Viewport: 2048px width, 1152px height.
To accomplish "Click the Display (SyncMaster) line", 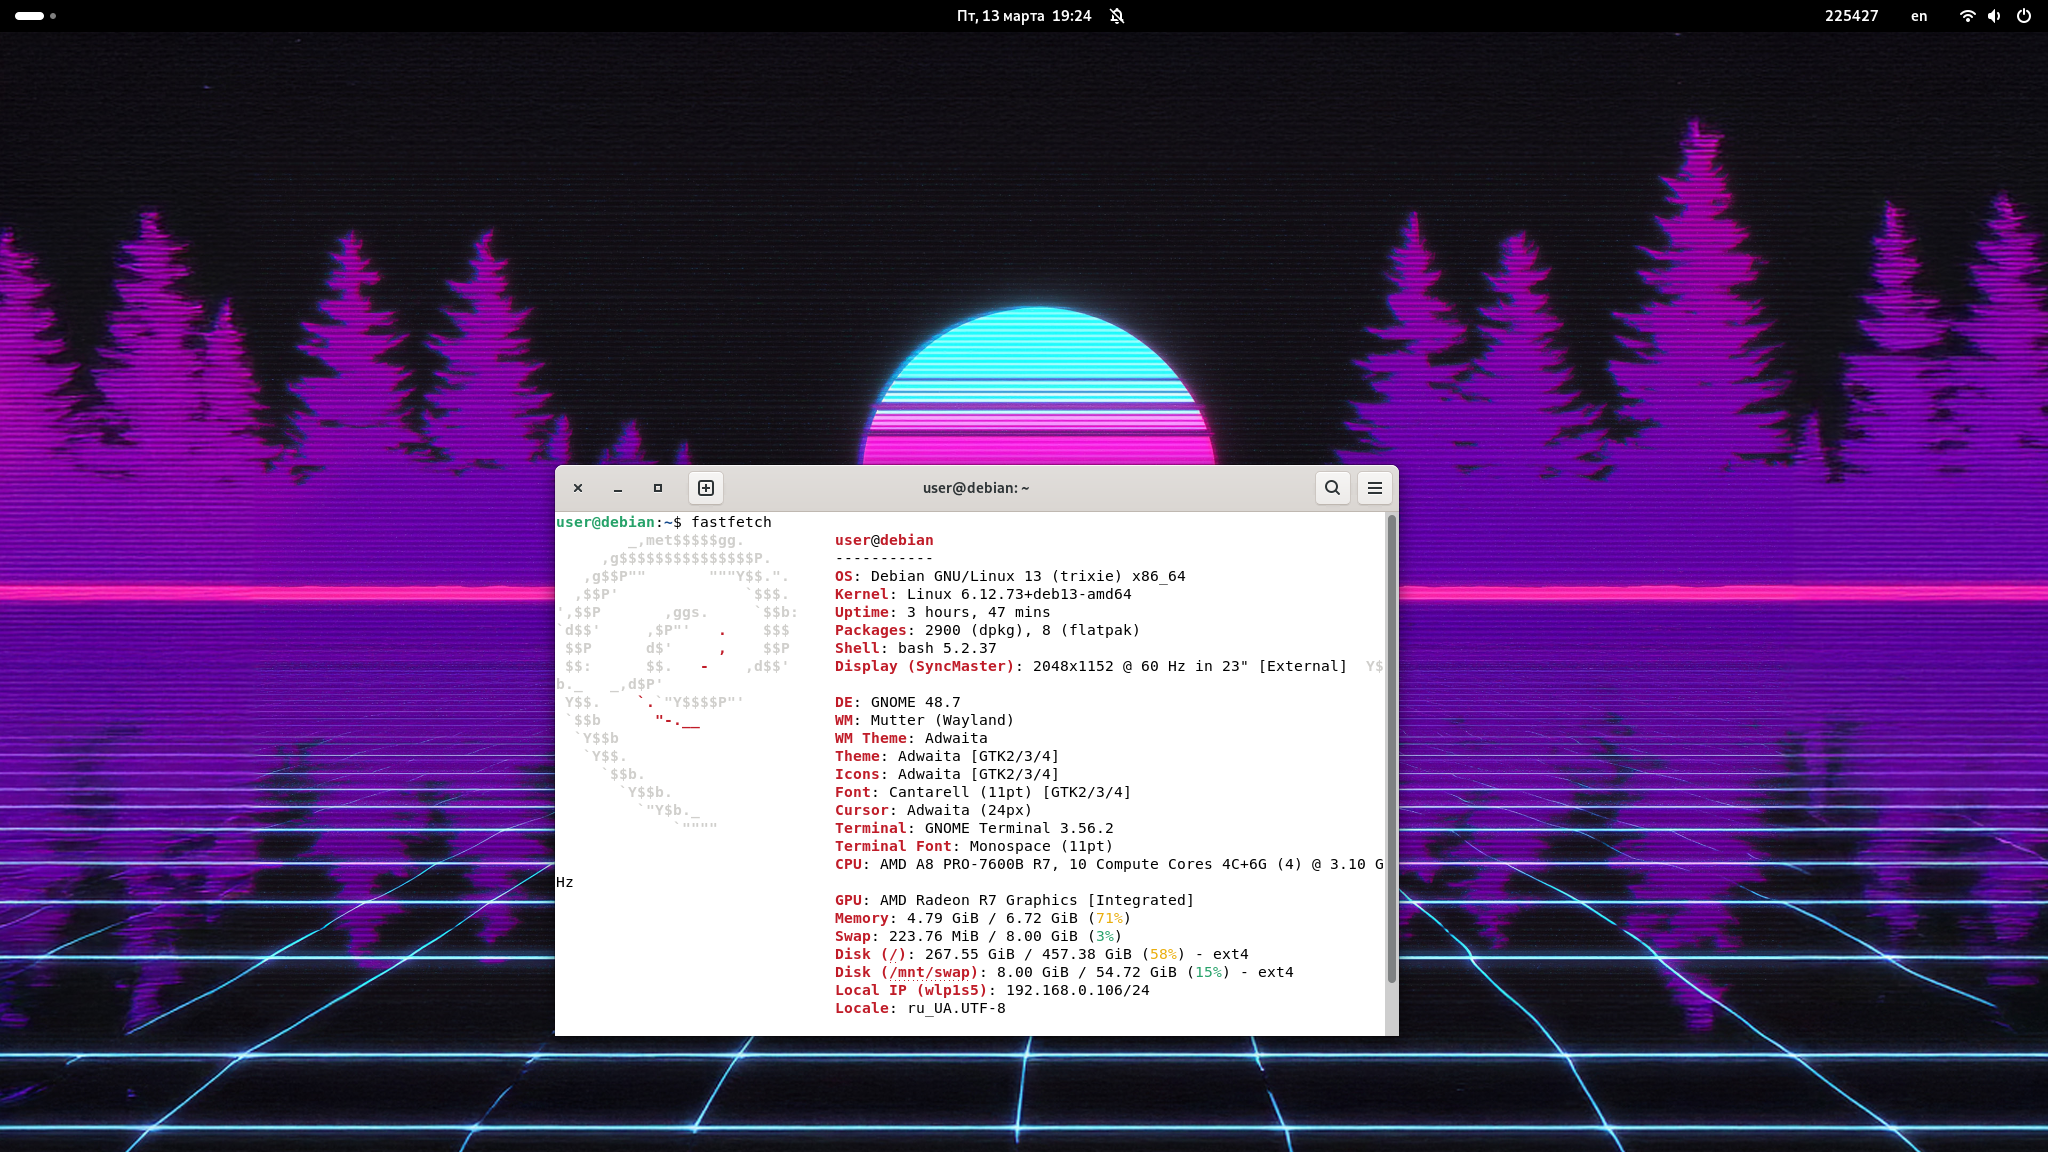I will [1090, 666].
